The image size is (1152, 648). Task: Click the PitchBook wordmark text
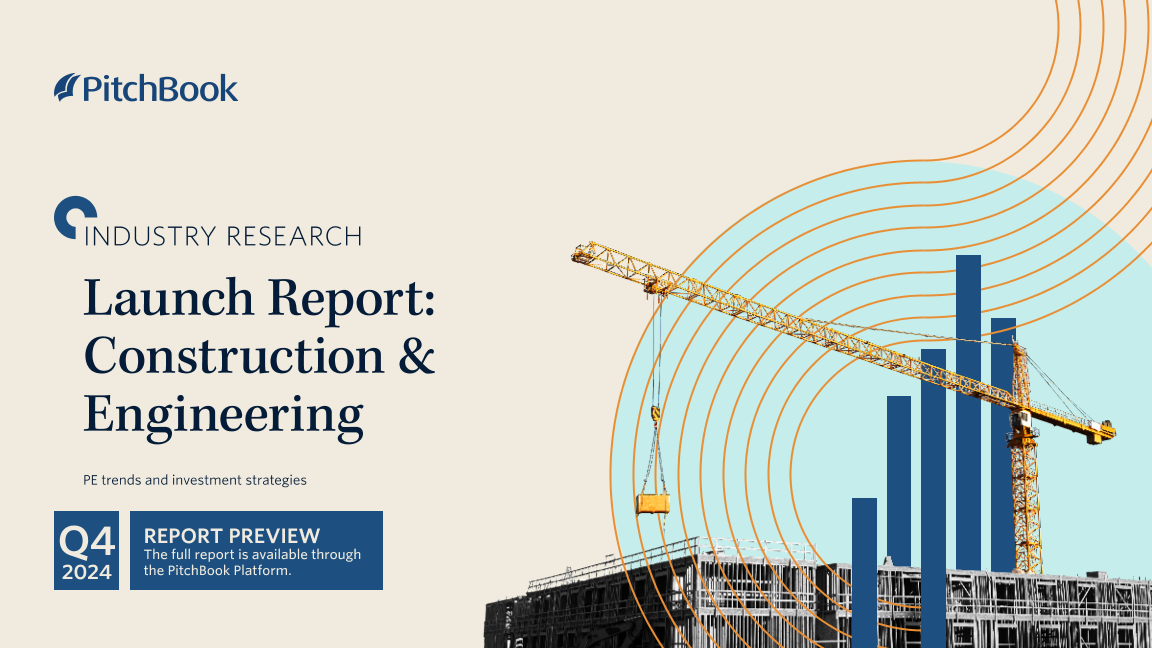pos(160,88)
